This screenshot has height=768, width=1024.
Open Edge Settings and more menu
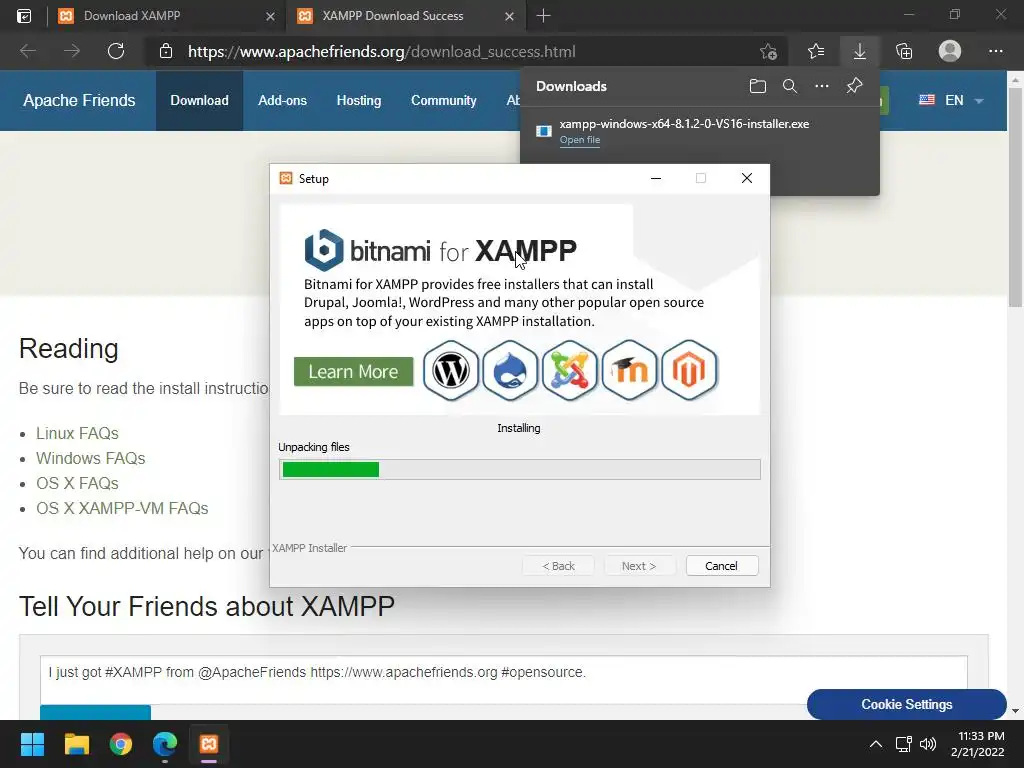(x=995, y=51)
